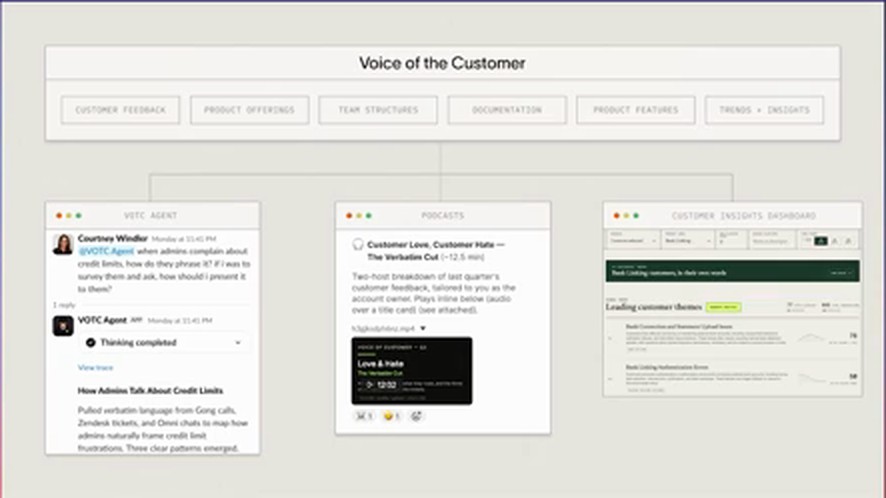
Task: Click heading How Admins Talk About Credit Limits
Action: tap(150, 391)
